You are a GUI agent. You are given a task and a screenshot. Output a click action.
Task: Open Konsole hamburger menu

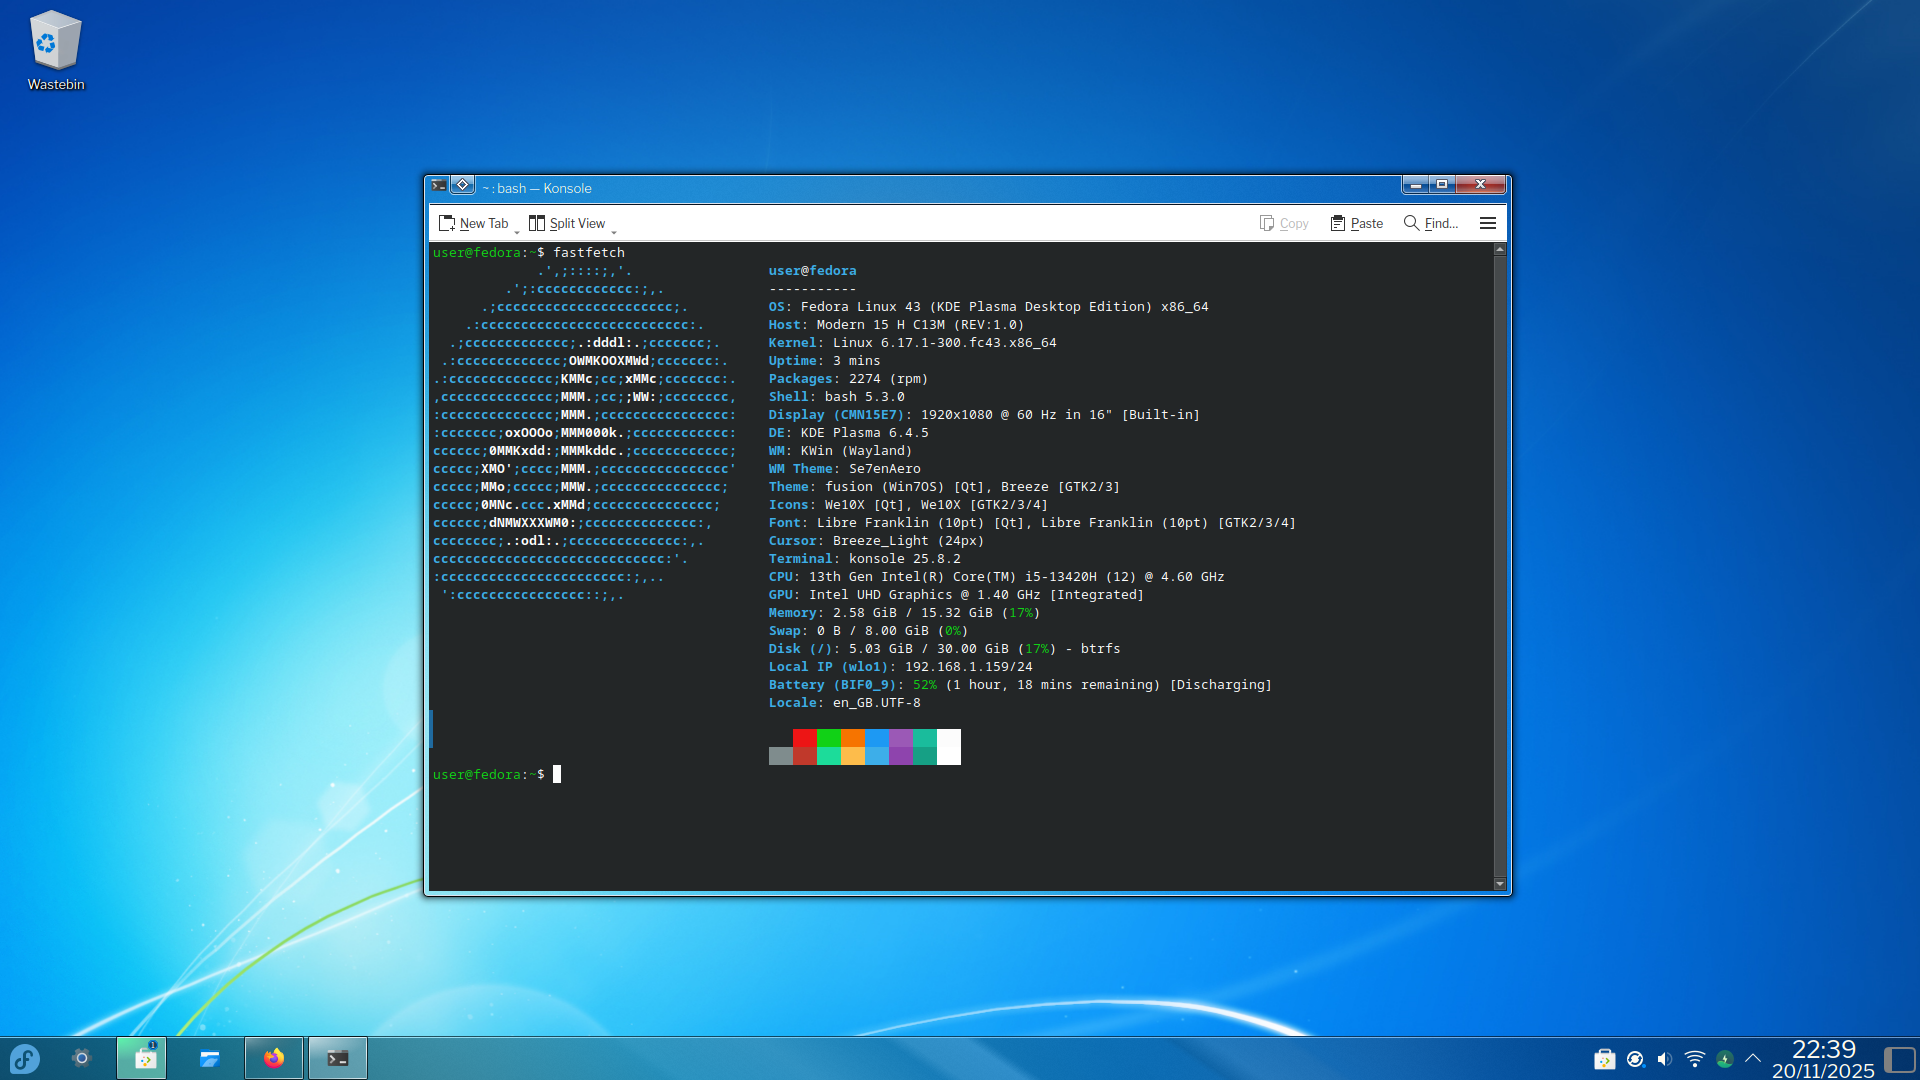[1488, 223]
